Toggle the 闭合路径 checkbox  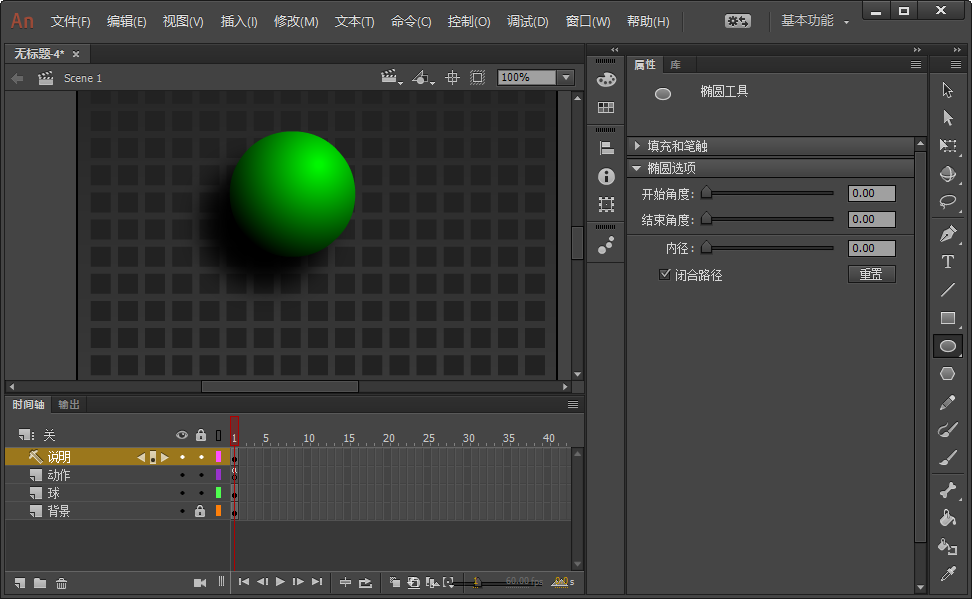[x=665, y=274]
